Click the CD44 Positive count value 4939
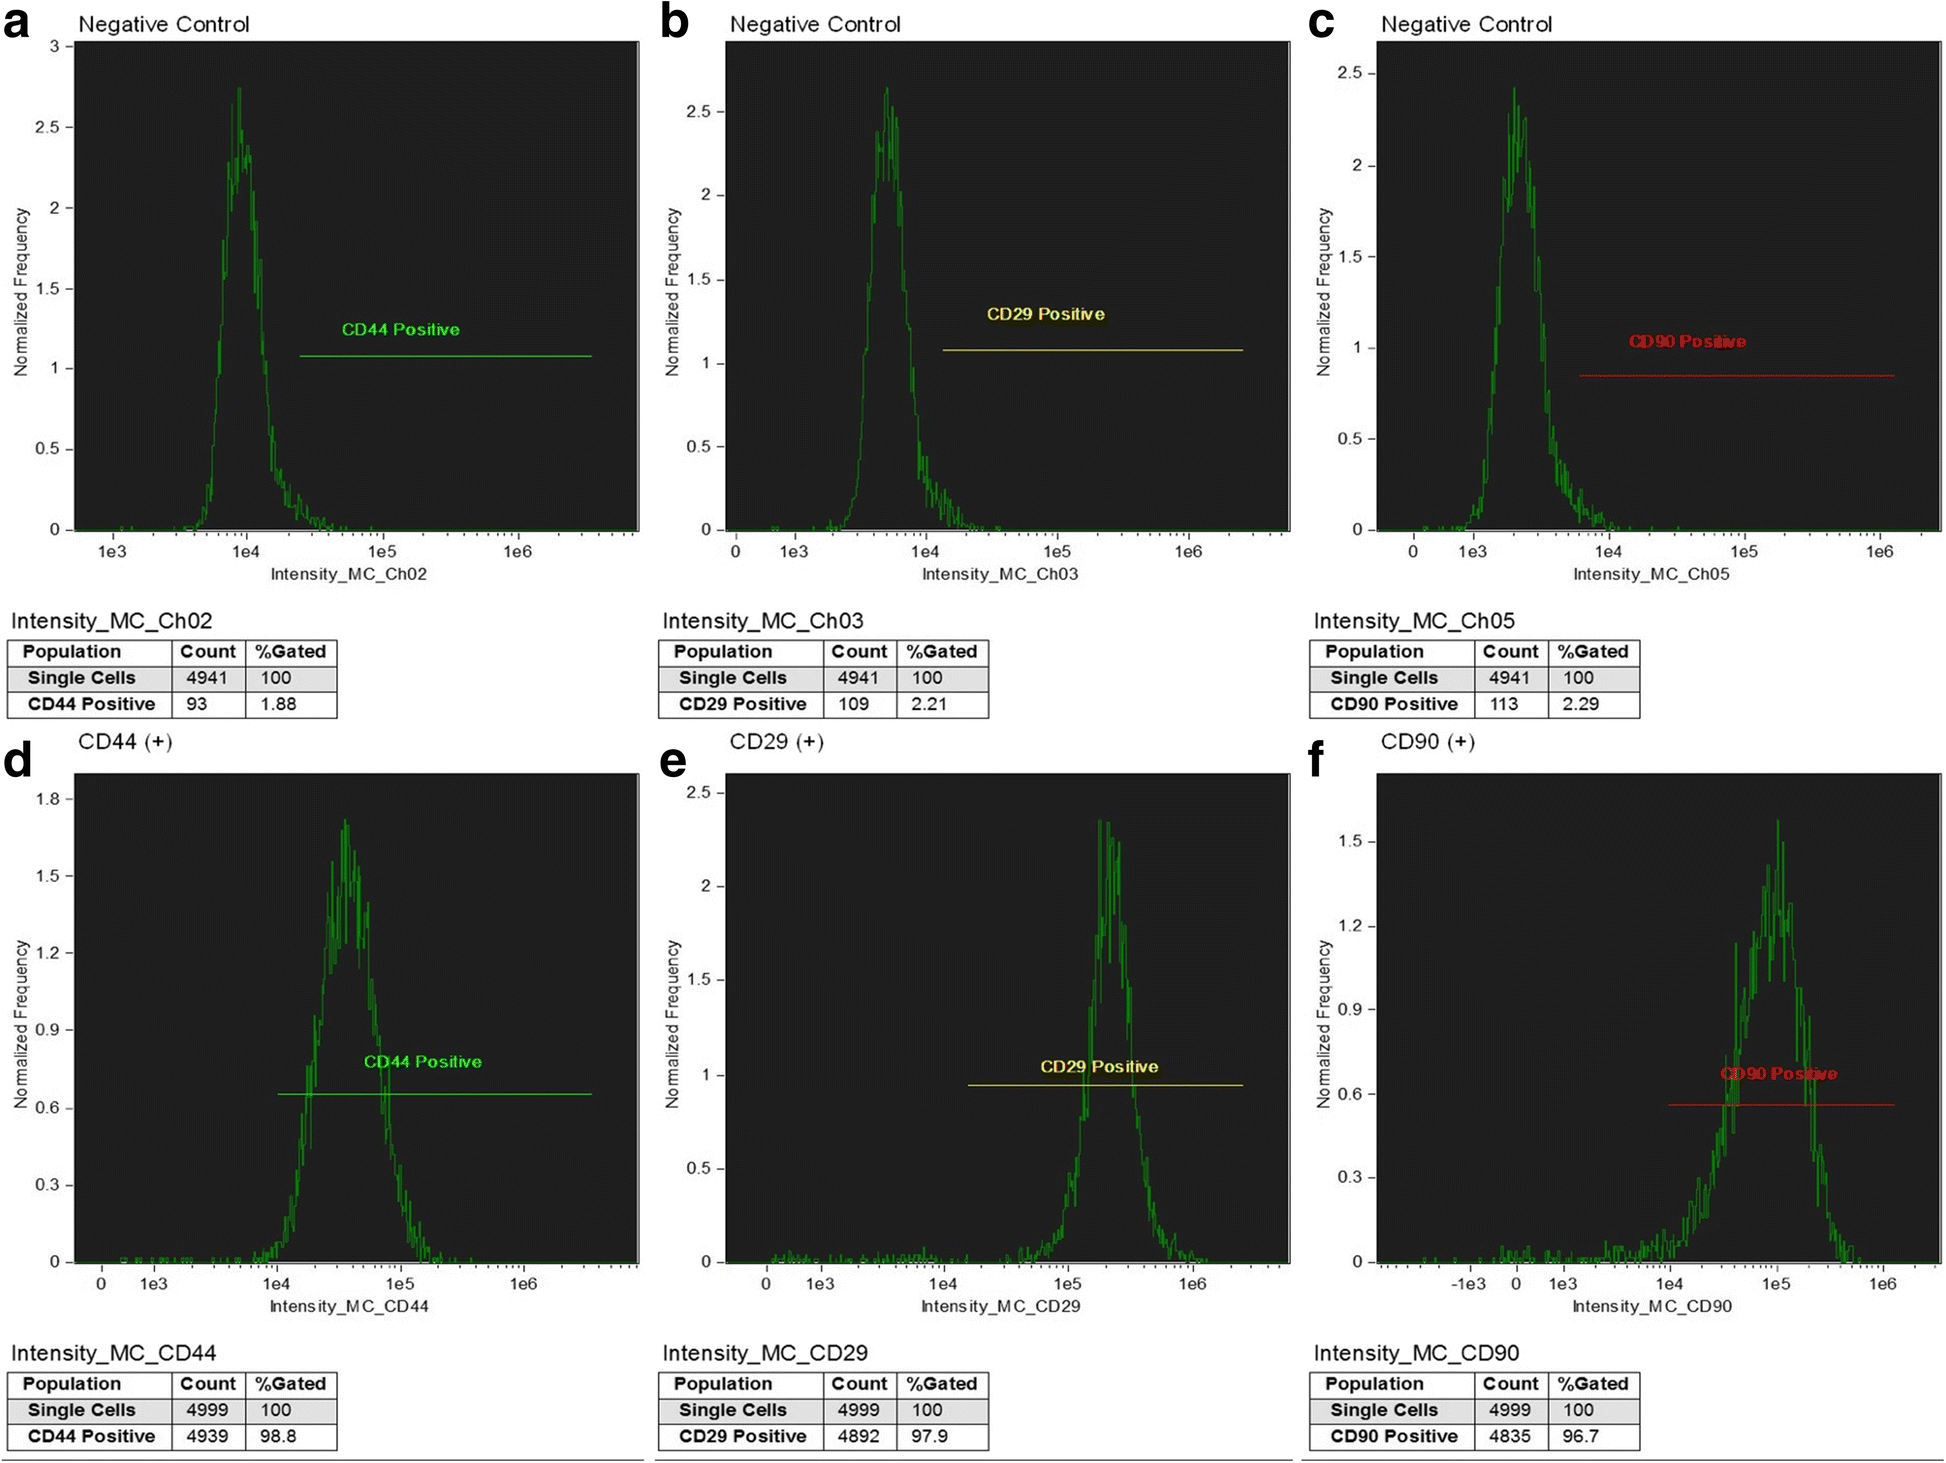Image resolution: width=1946 pixels, height=1463 pixels. click(207, 1436)
